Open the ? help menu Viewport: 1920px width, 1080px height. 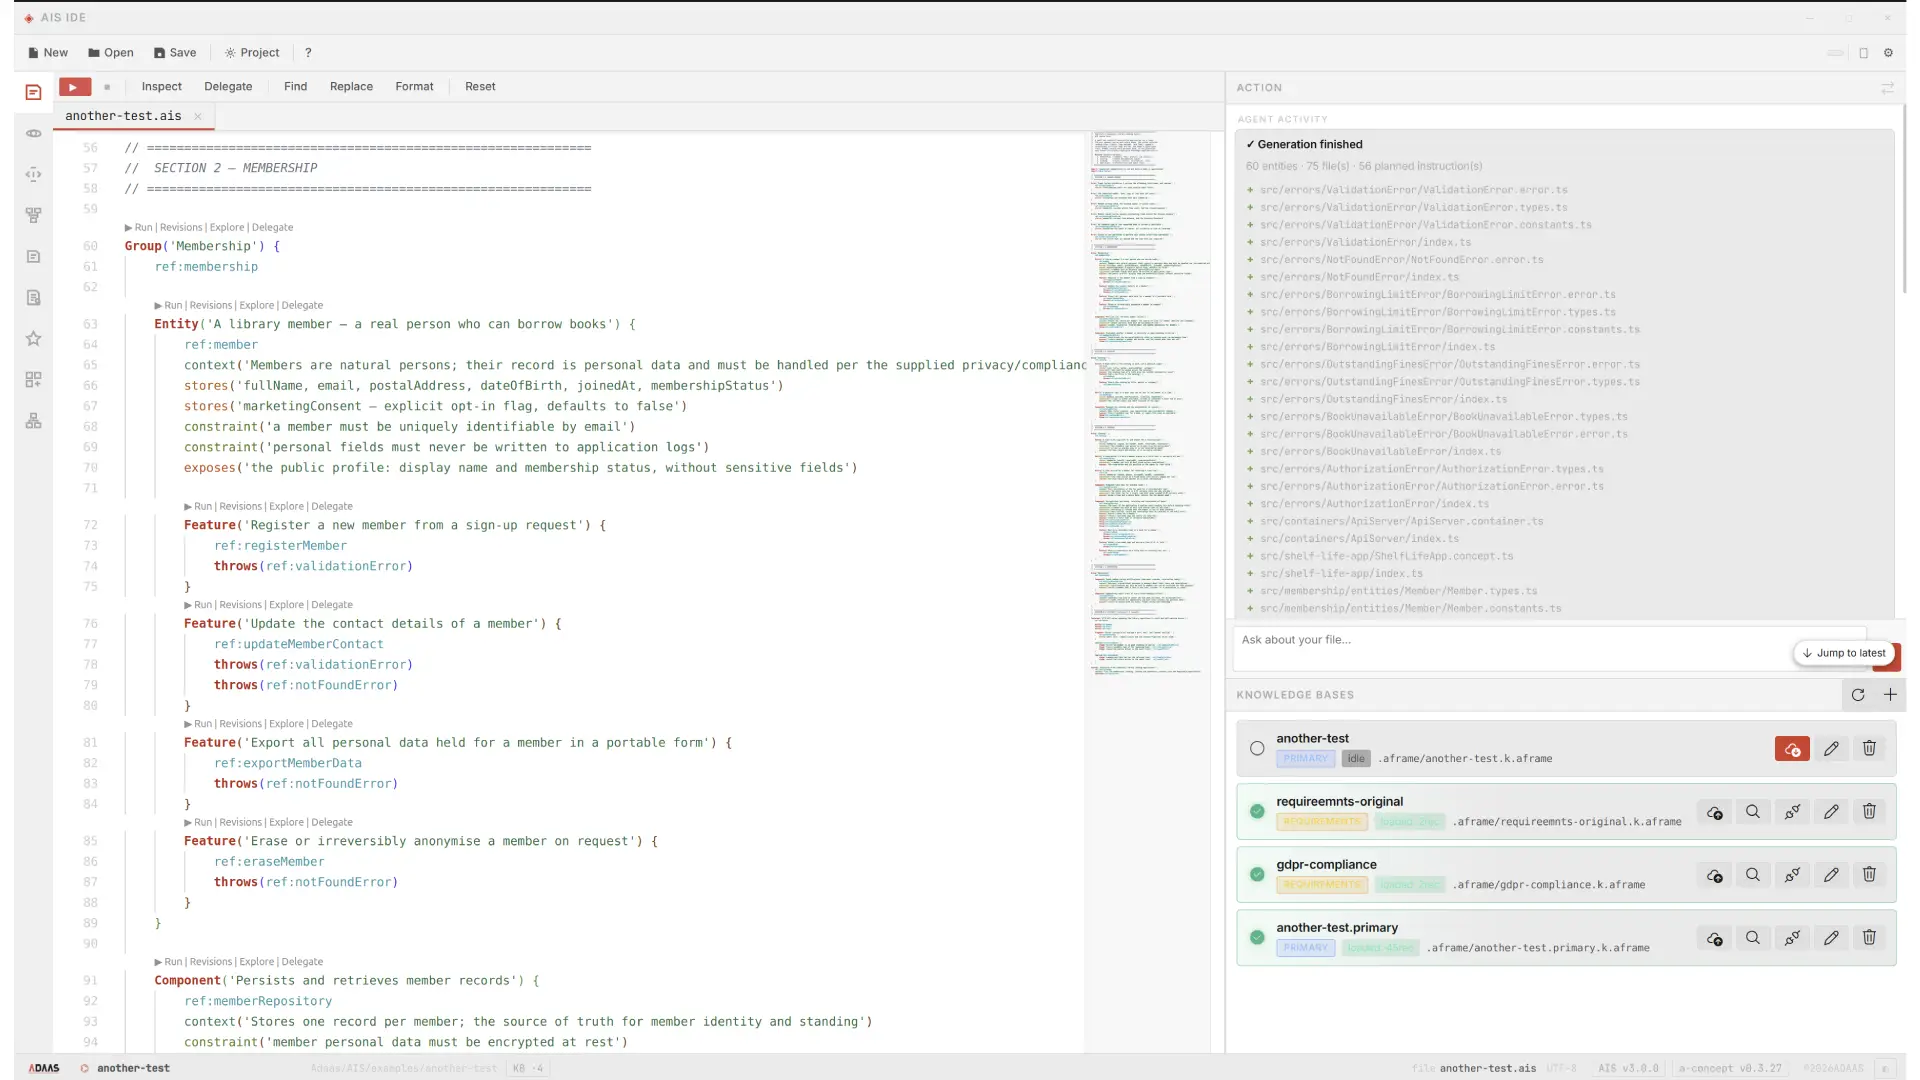tap(308, 53)
